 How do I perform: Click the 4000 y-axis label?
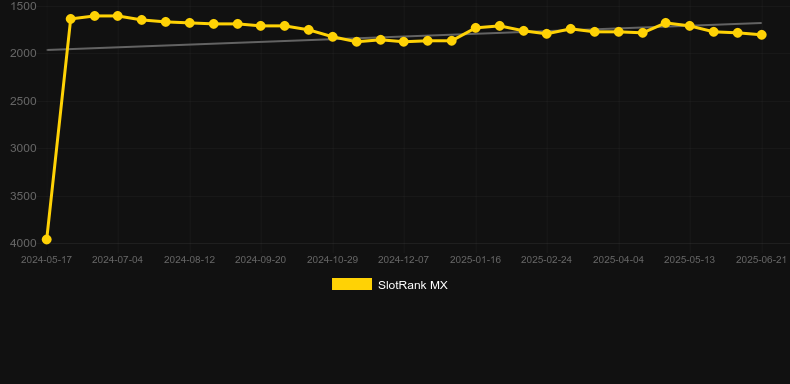23,243
